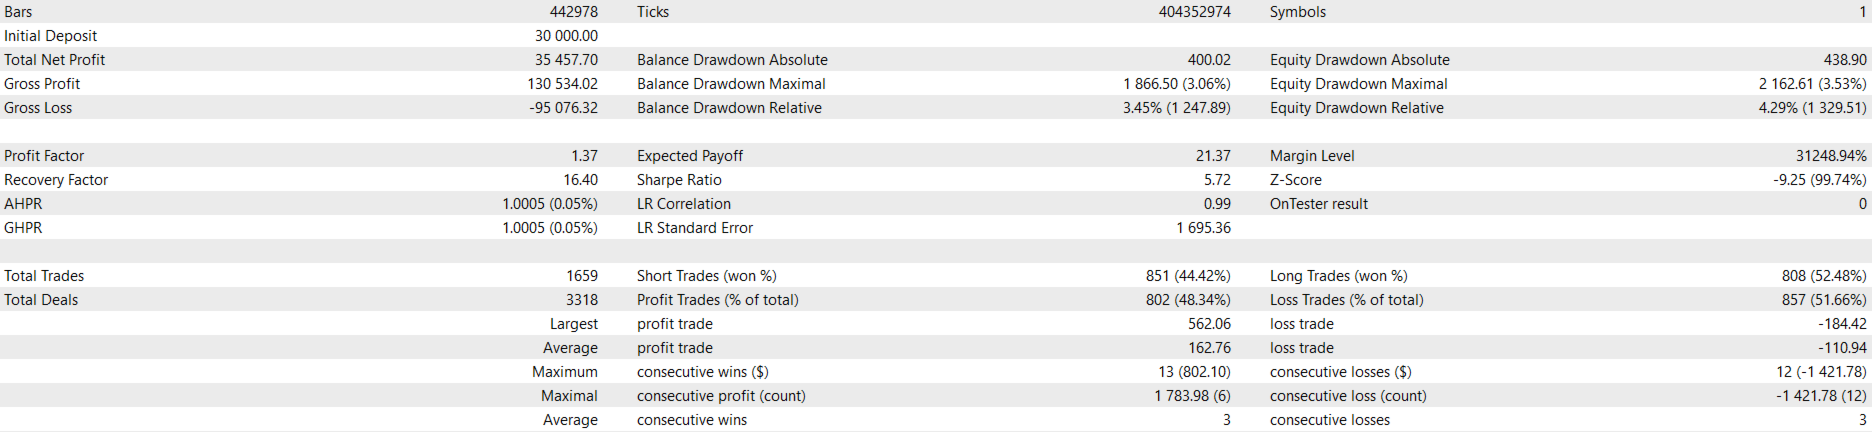
Task: Select the Bars label in first row
Action: [18, 12]
